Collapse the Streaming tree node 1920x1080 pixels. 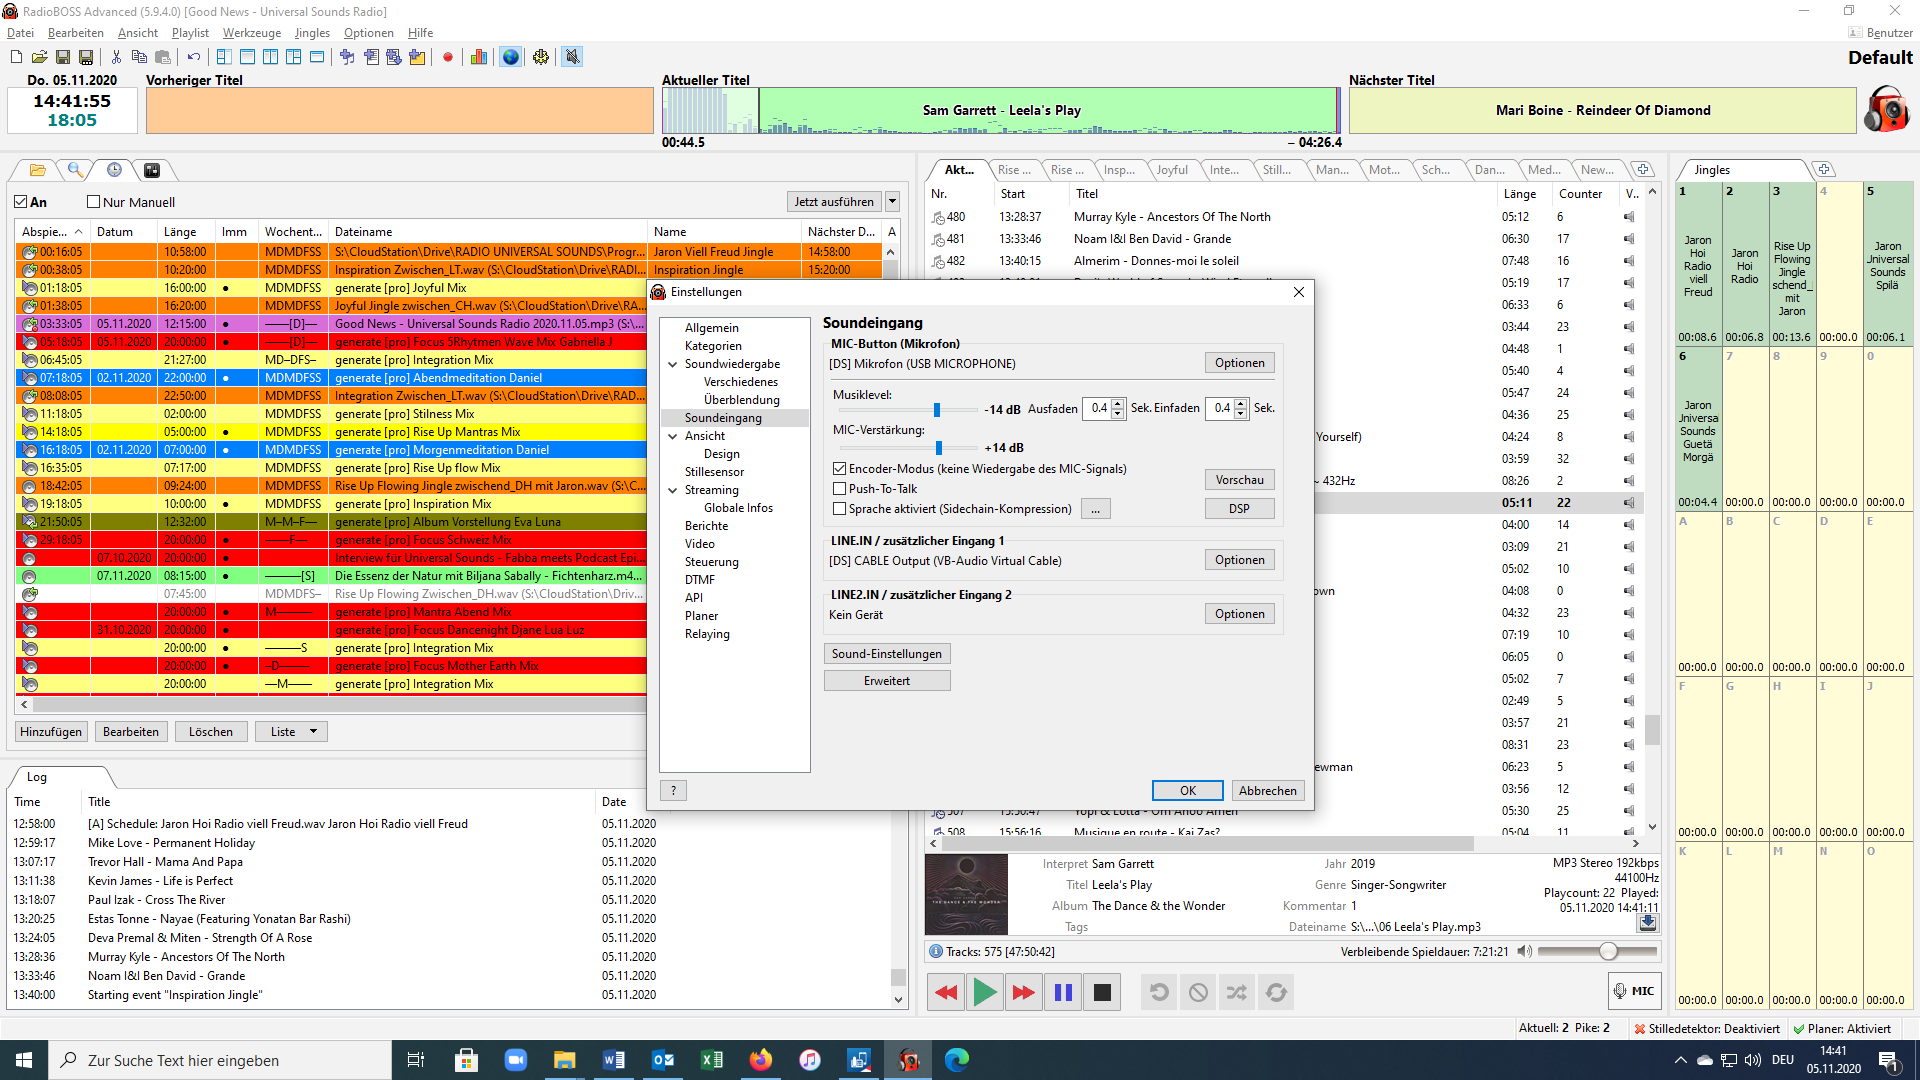click(x=673, y=490)
